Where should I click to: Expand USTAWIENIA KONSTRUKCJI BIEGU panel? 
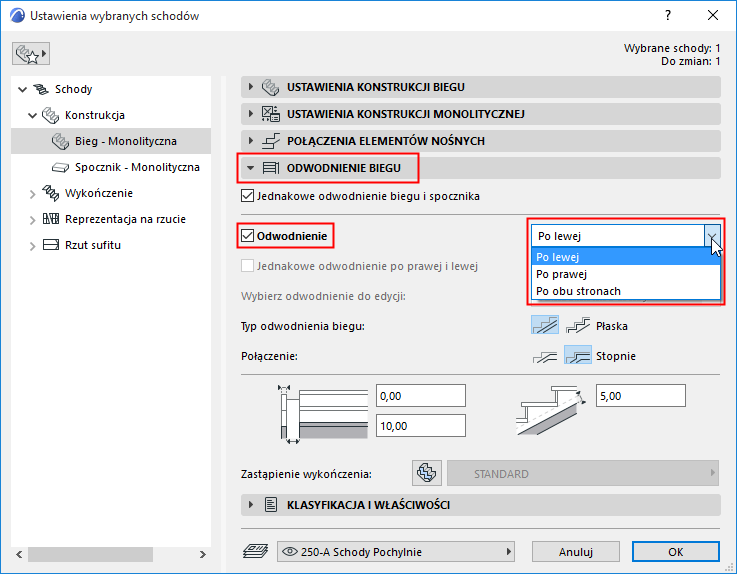251,87
